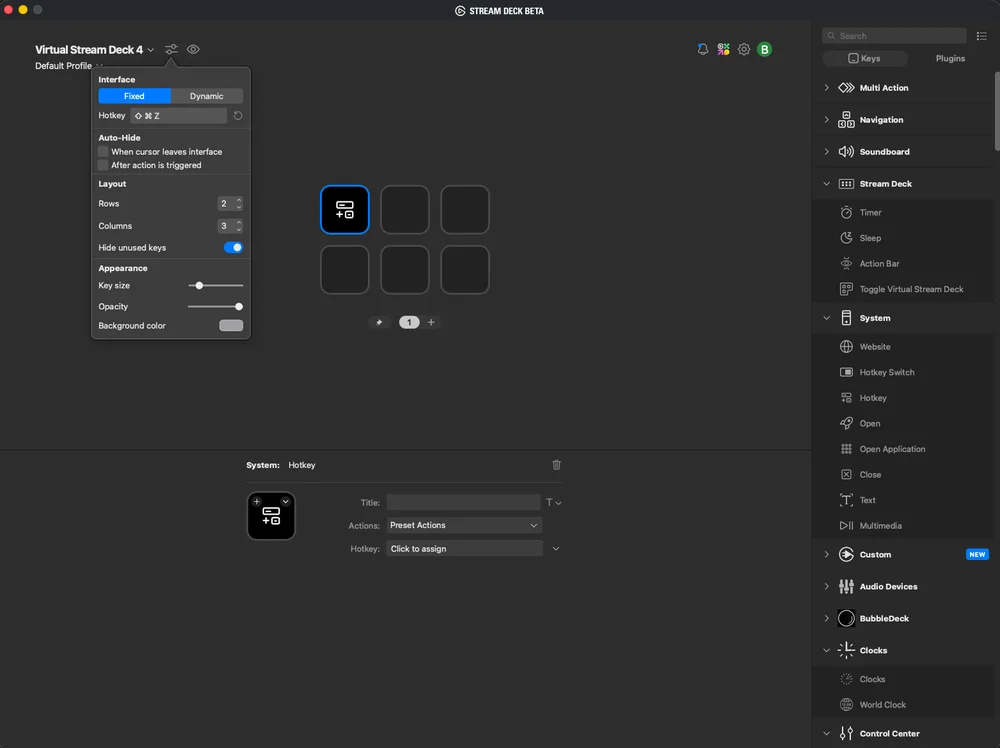Open the Preset Actions dropdown
Image resolution: width=1000 pixels, height=748 pixels.
463,525
